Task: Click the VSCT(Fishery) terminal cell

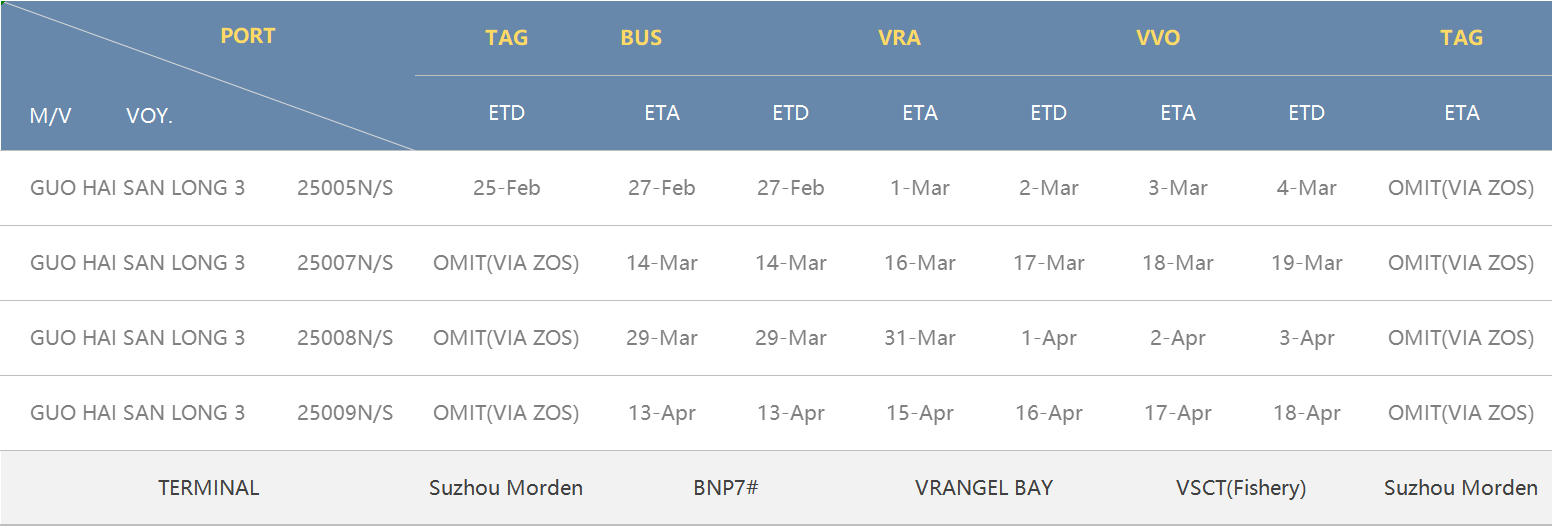Action: pos(1241,488)
